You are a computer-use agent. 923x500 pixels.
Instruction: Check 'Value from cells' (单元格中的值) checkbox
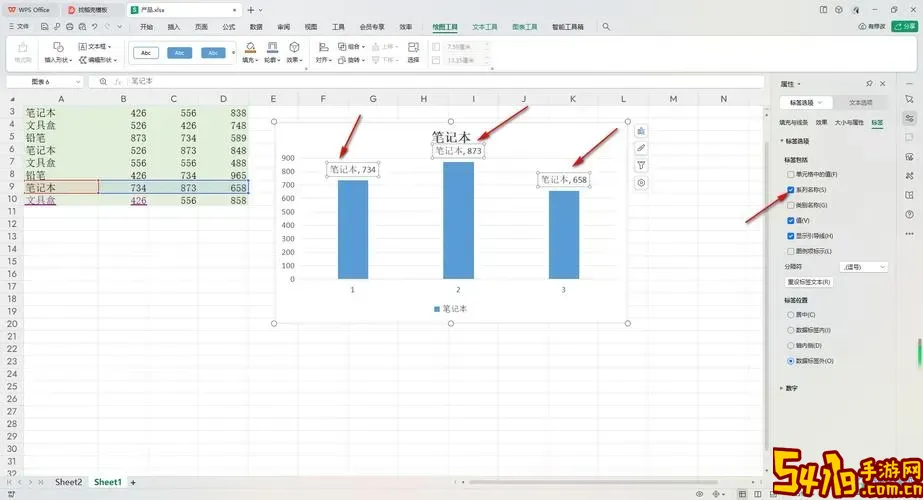pos(791,174)
